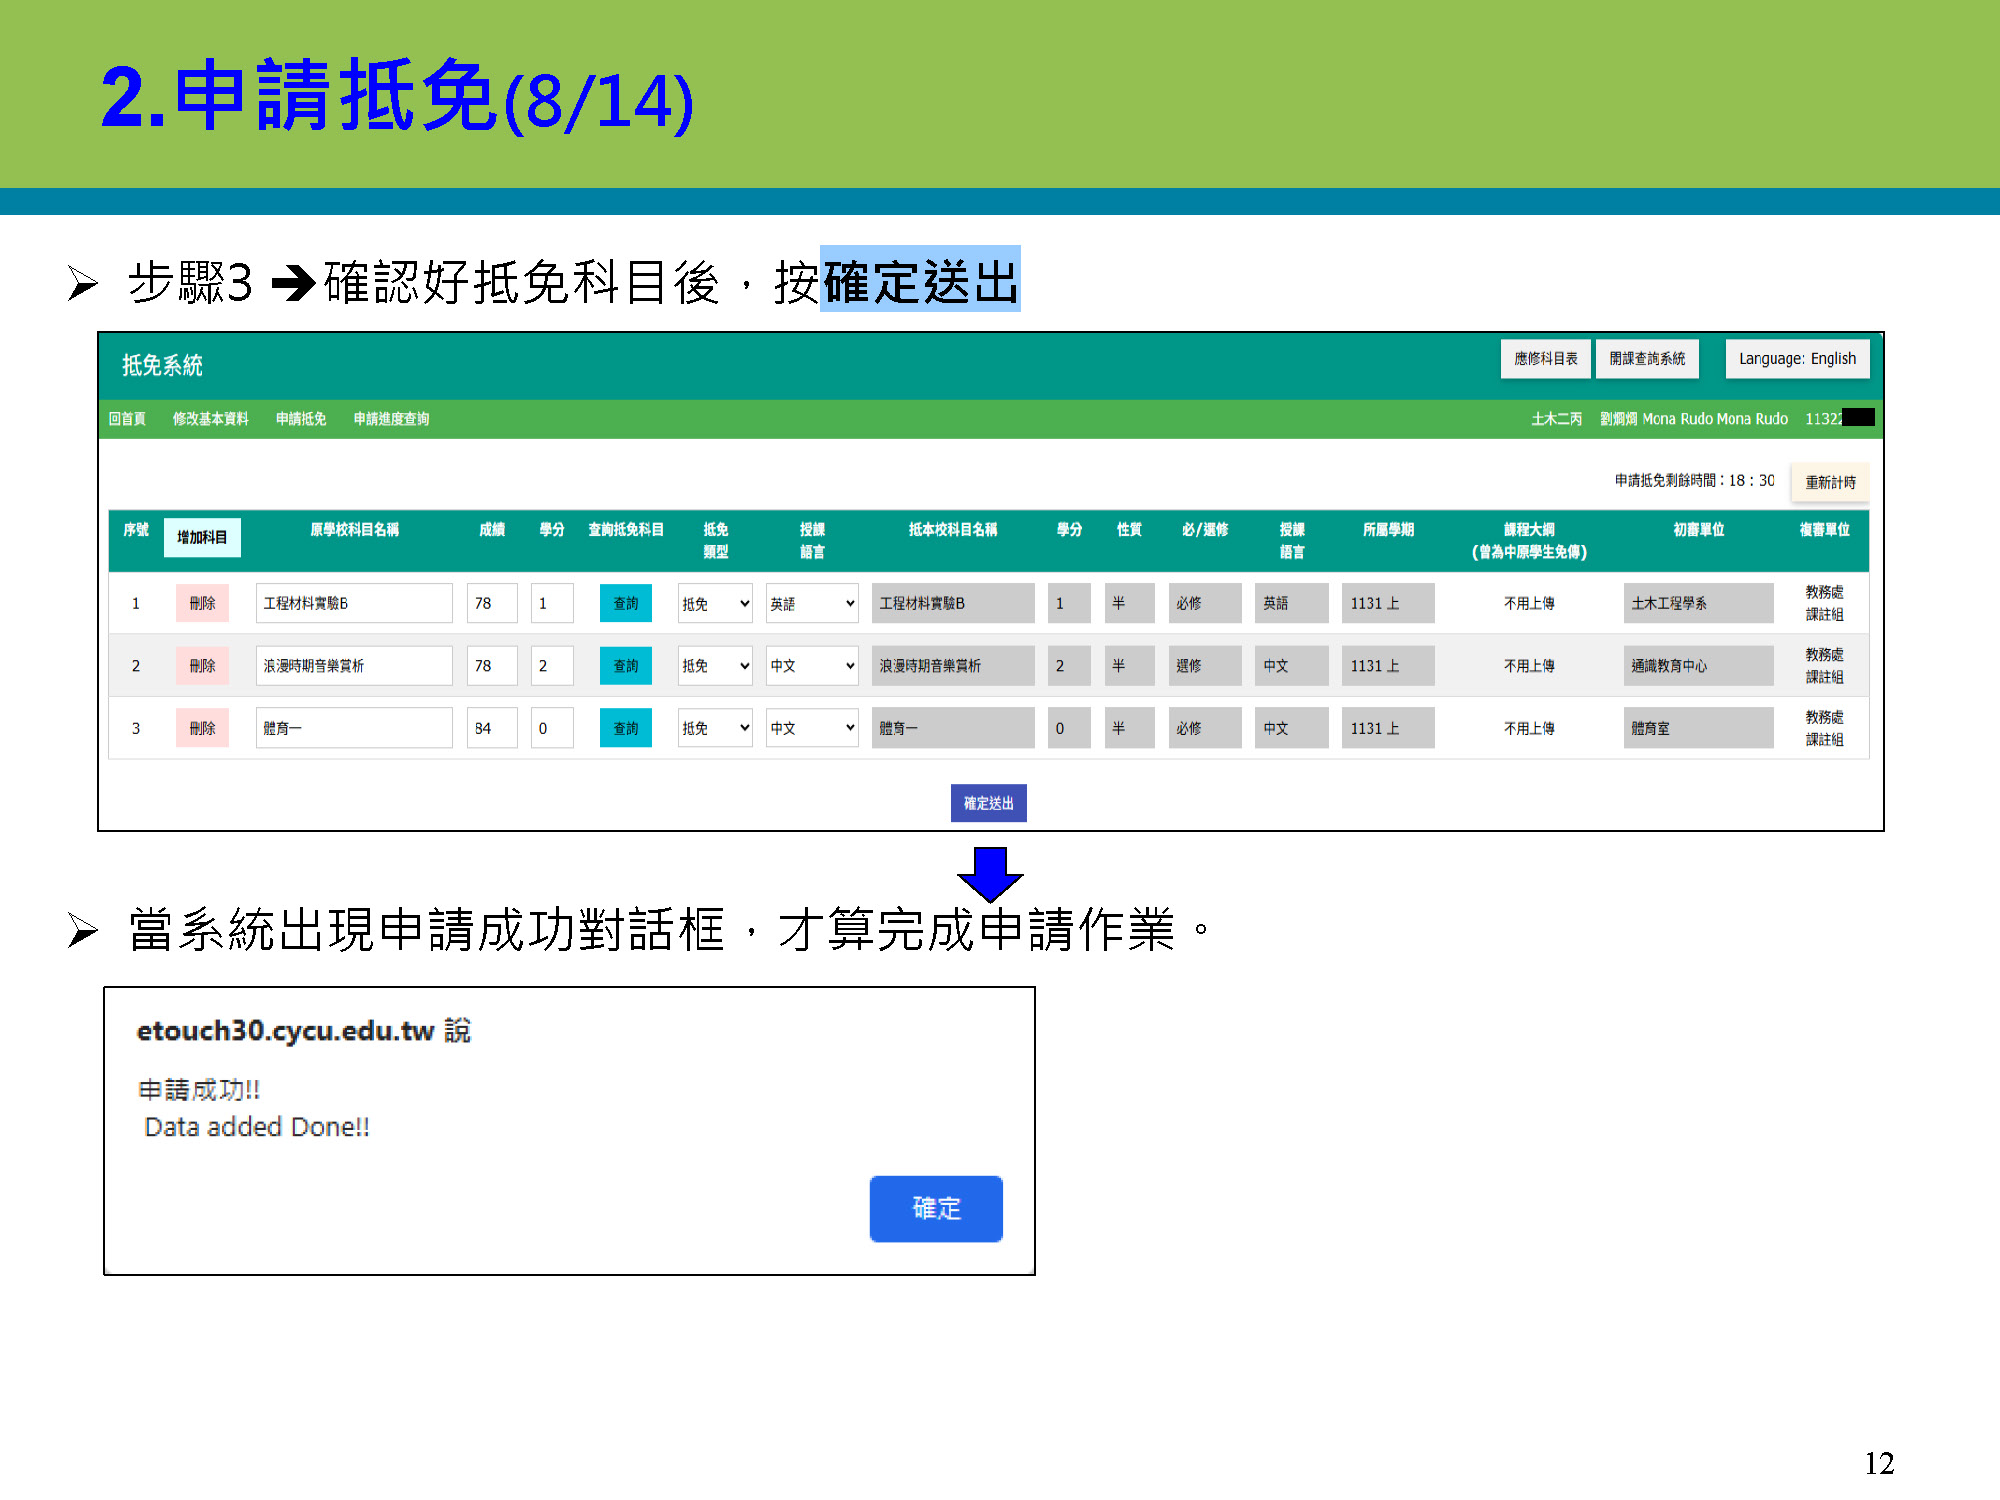Click the grade field showing 84

pyautogui.click(x=492, y=728)
